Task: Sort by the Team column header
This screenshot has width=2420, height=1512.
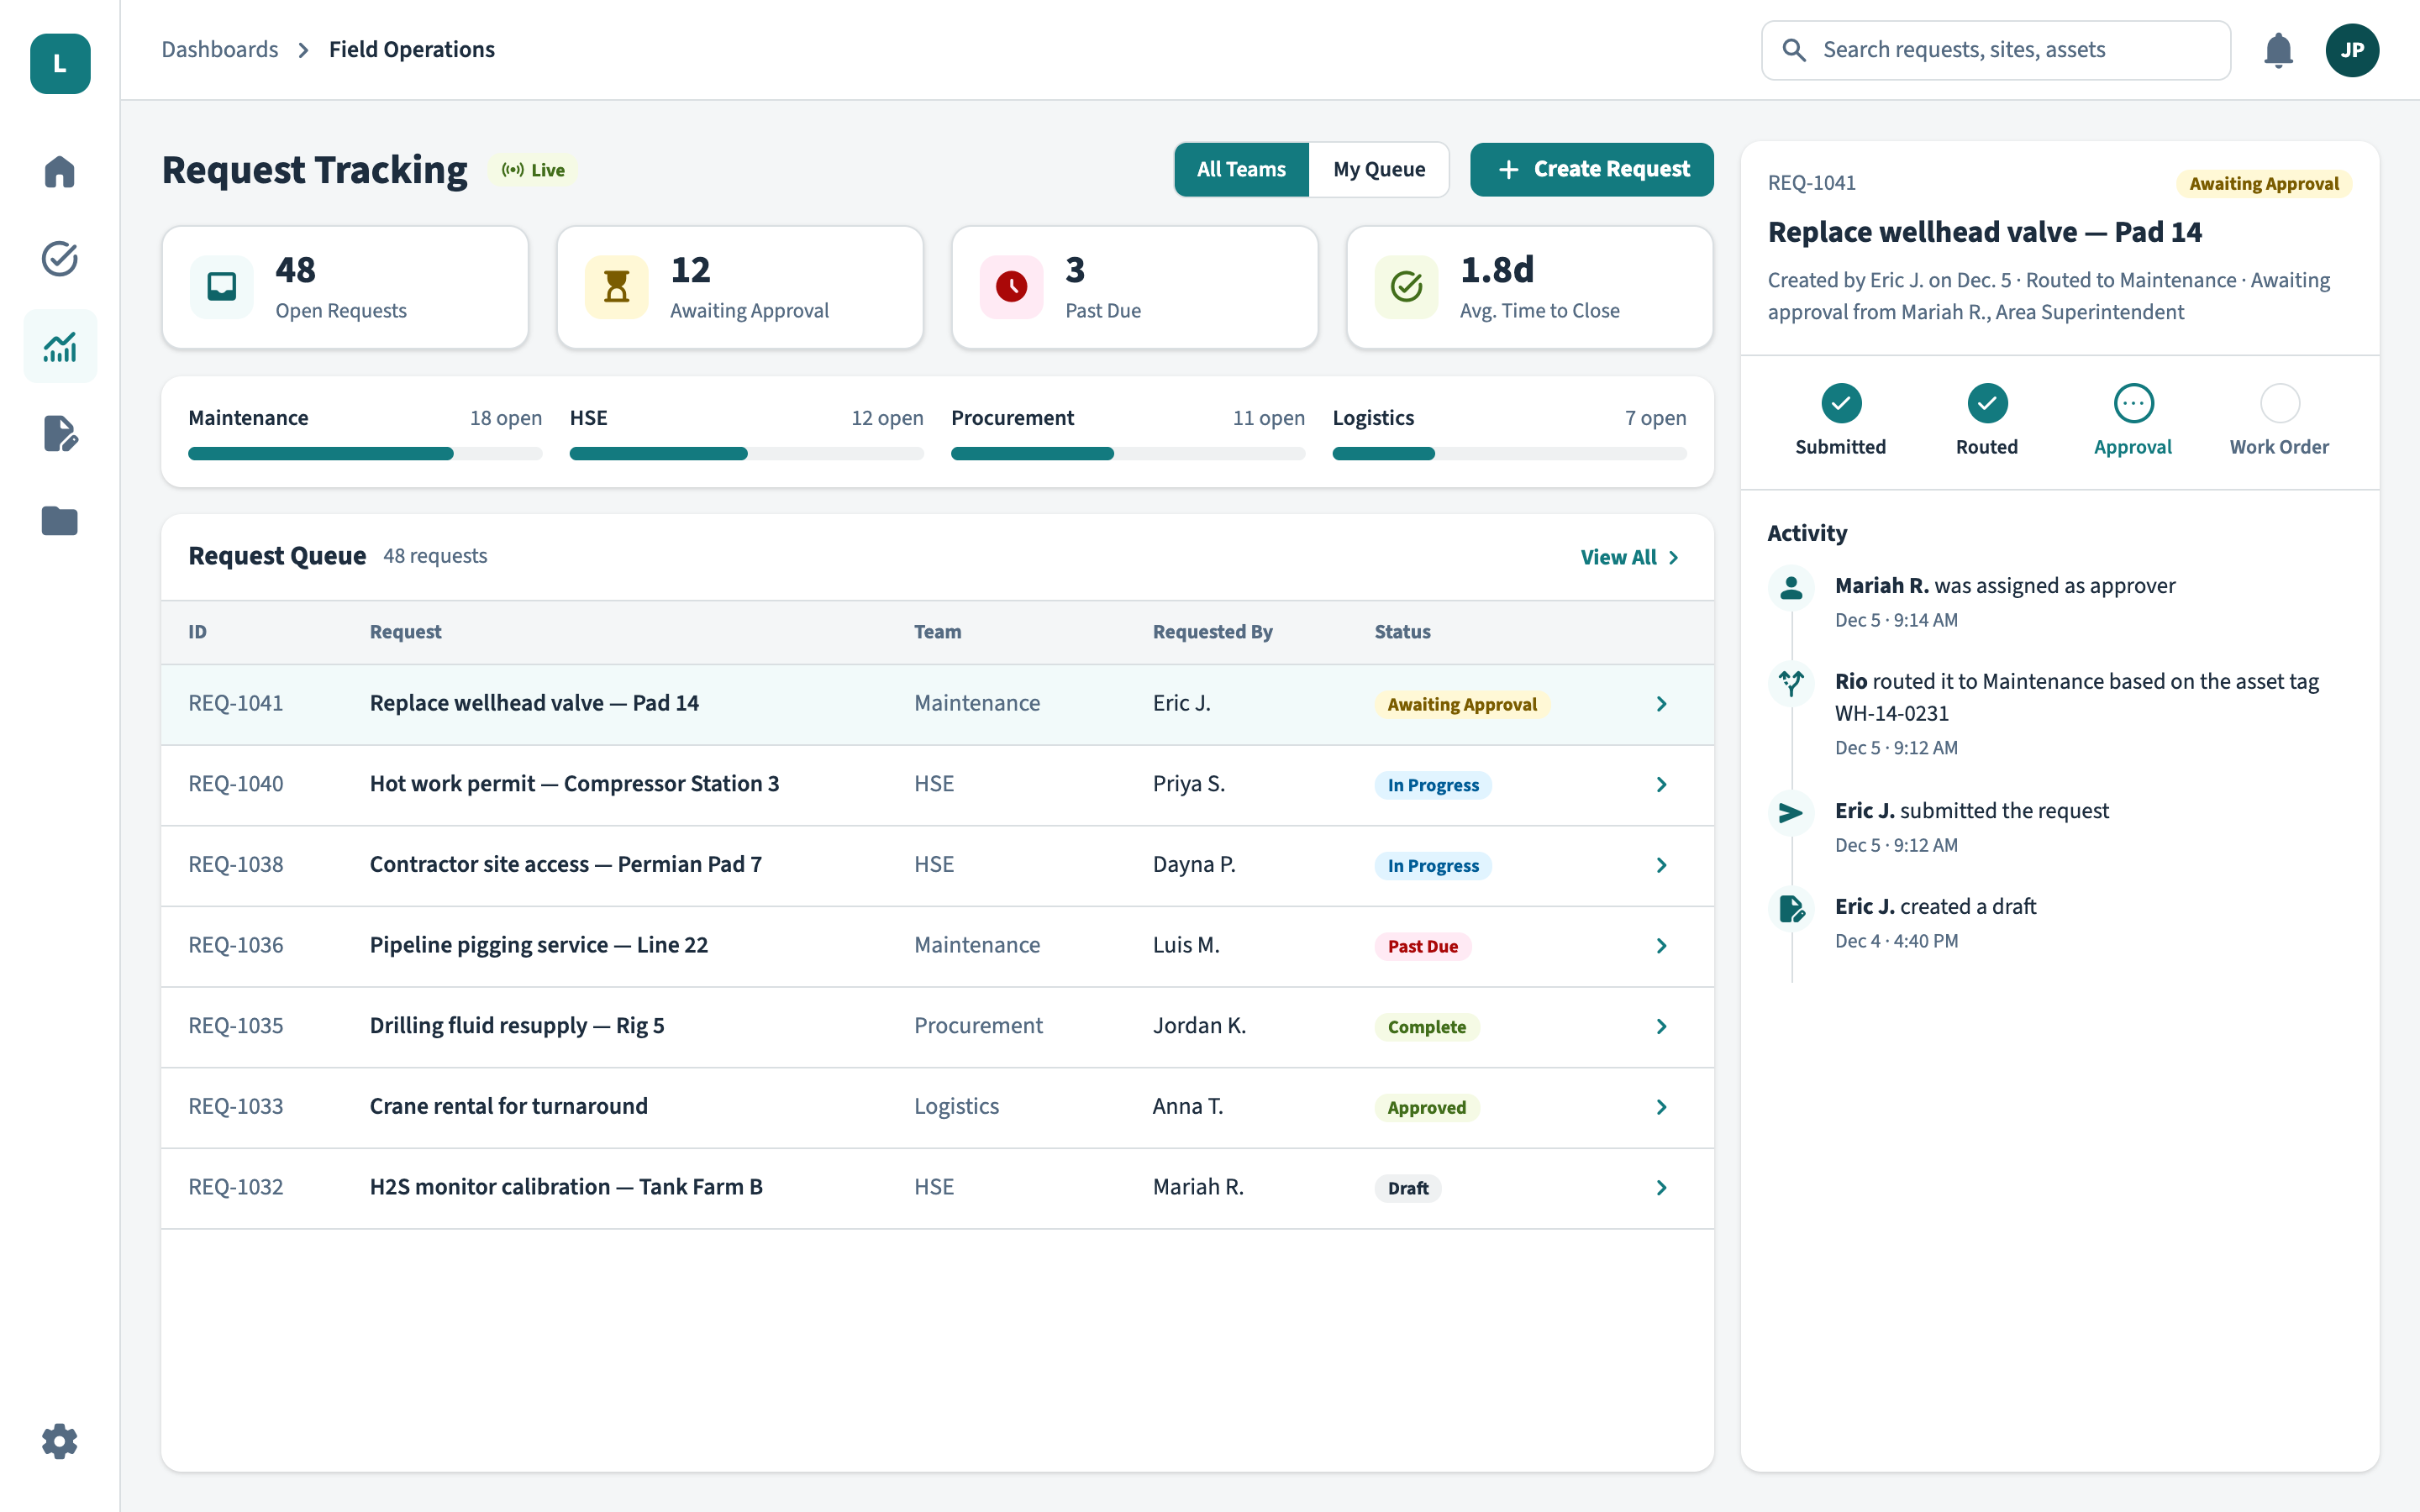Action: (937, 632)
